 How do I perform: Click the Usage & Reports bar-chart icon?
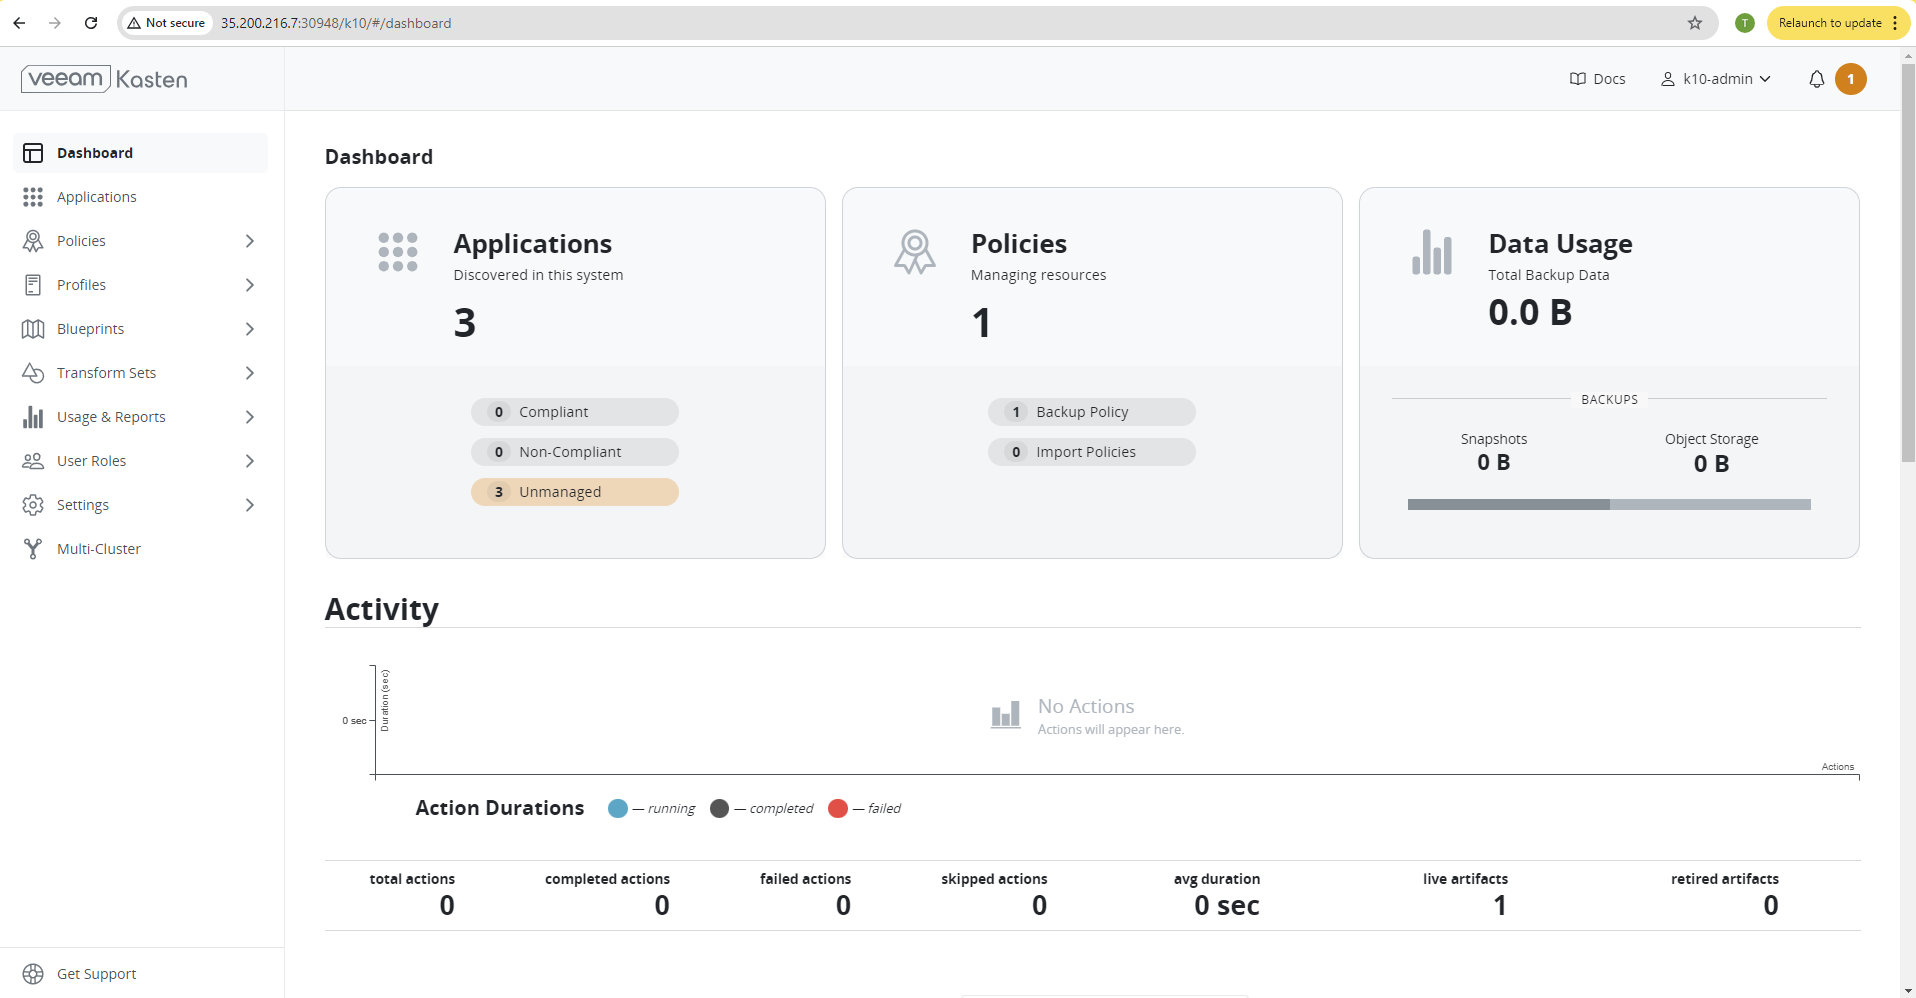point(33,417)
